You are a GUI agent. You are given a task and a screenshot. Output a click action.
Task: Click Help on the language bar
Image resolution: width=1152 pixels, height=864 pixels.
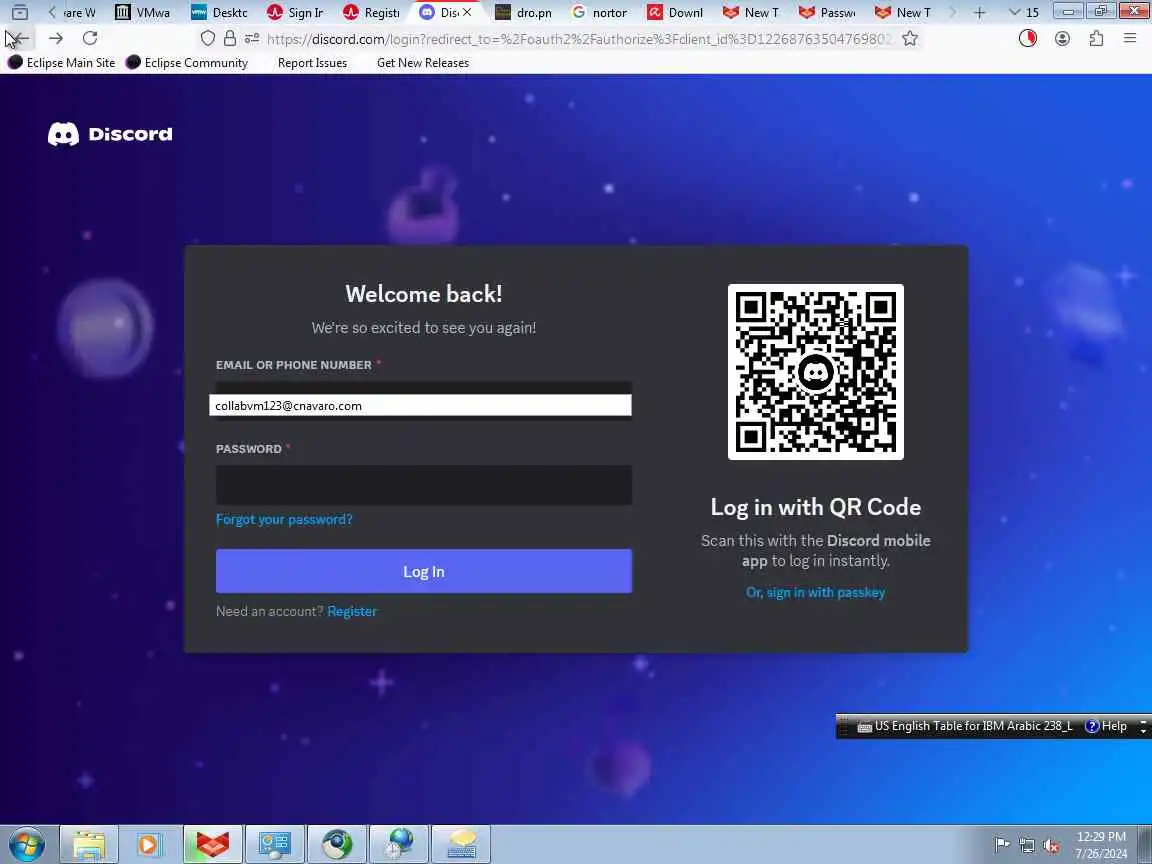point(1106,726)
